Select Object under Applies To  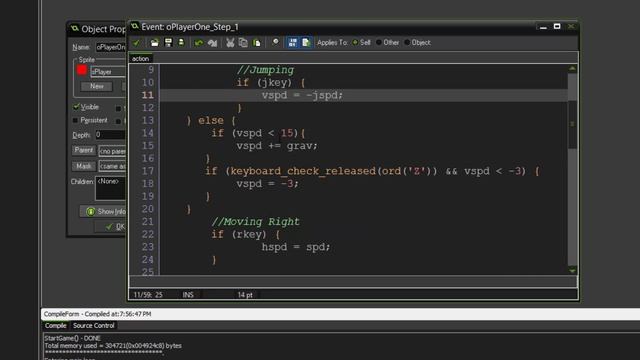click(417, 42)
